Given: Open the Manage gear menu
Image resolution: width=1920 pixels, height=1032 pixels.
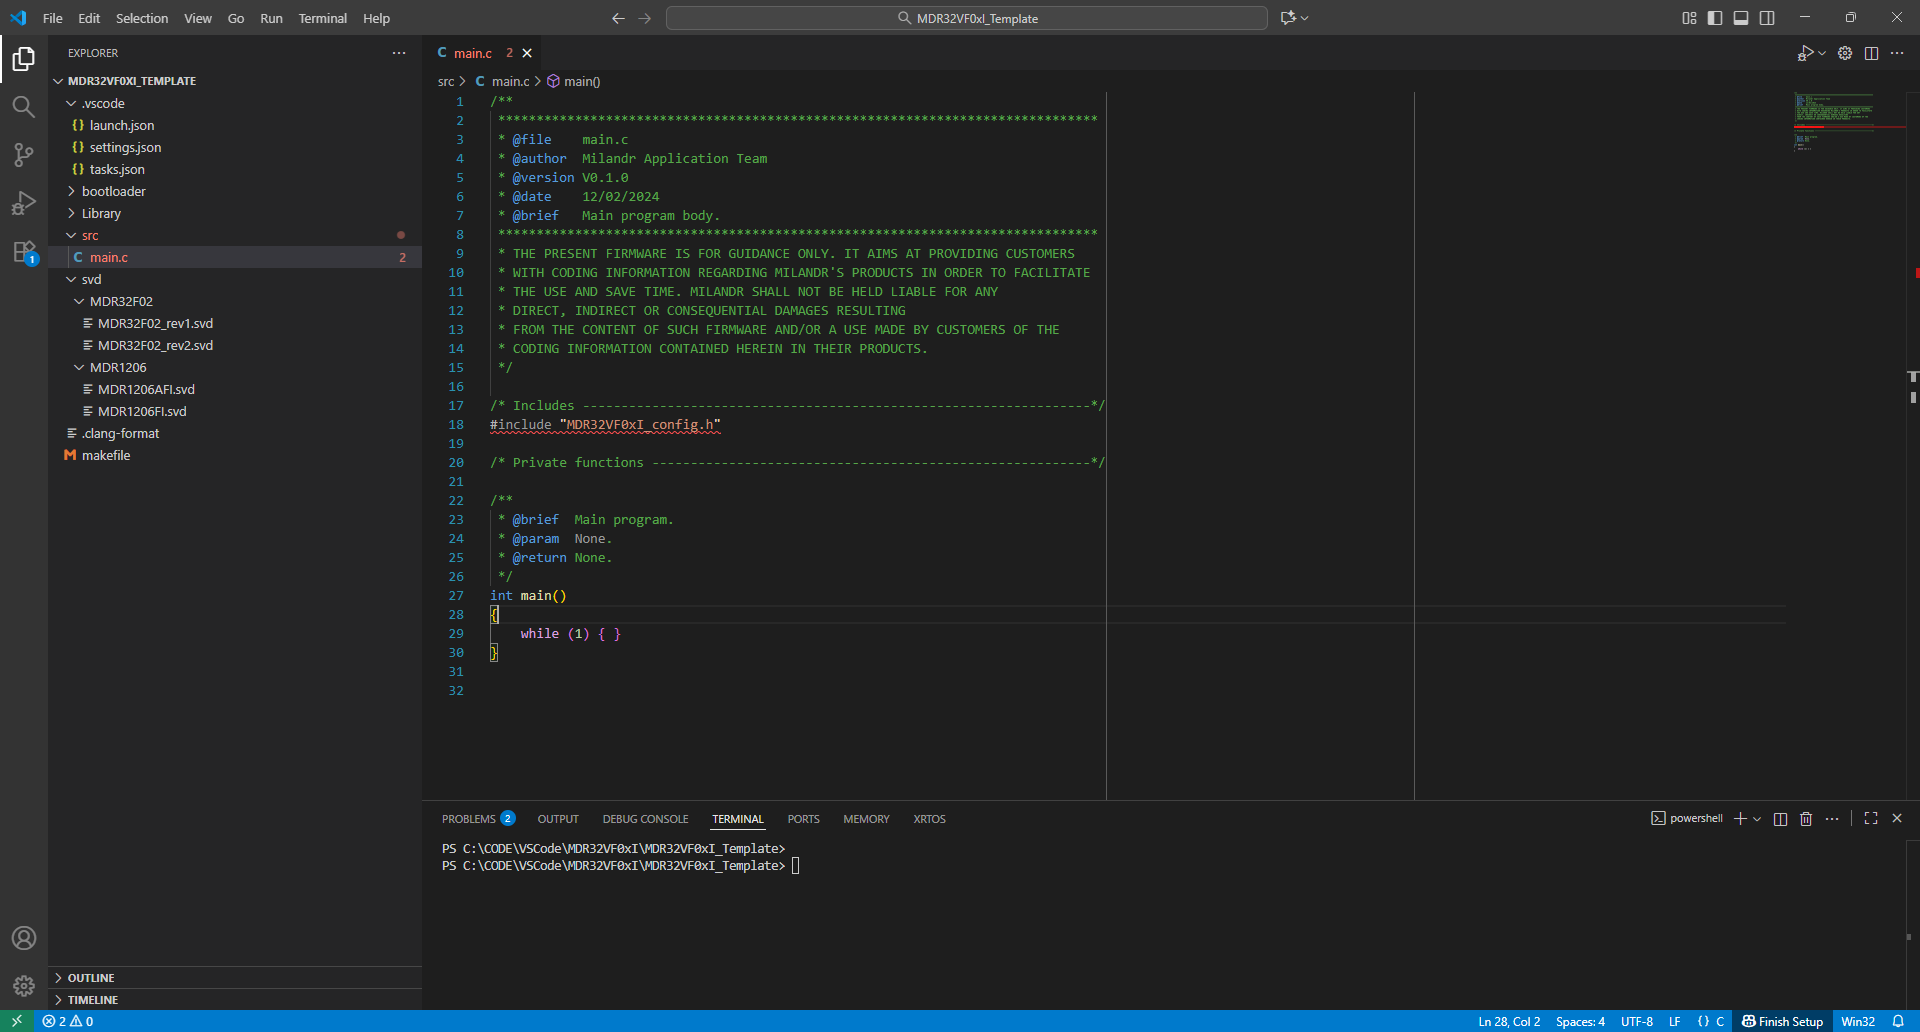Looking at the screenshot, I should 23,986.
